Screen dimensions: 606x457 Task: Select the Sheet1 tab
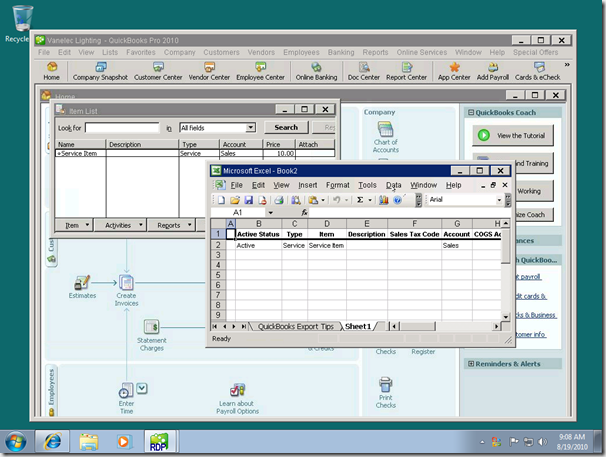(358, 326)
